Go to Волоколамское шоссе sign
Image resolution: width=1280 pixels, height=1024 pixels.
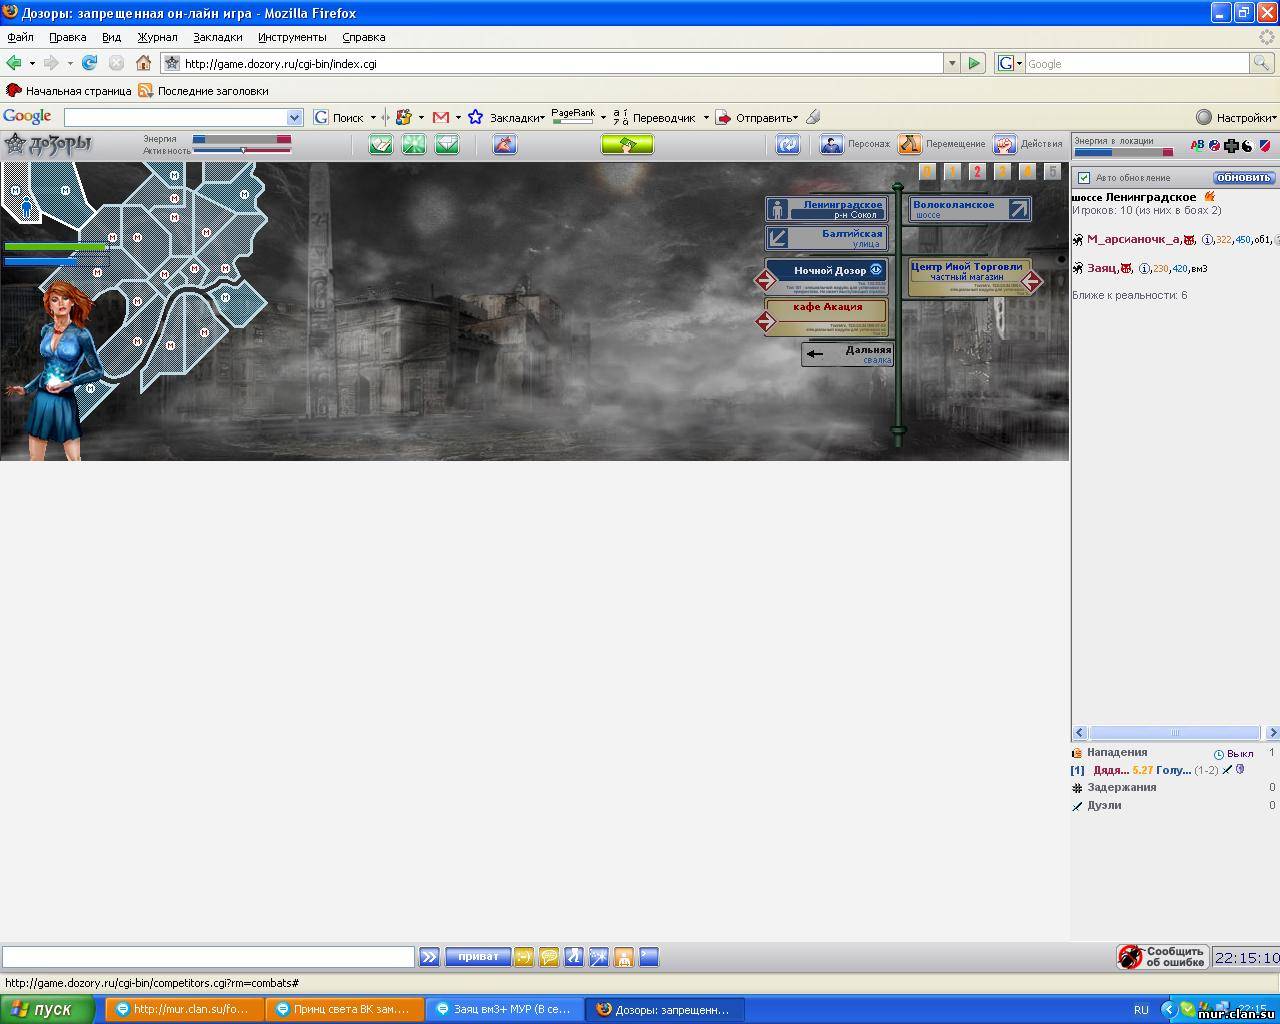pyautogui.click(x=970, y=209)
